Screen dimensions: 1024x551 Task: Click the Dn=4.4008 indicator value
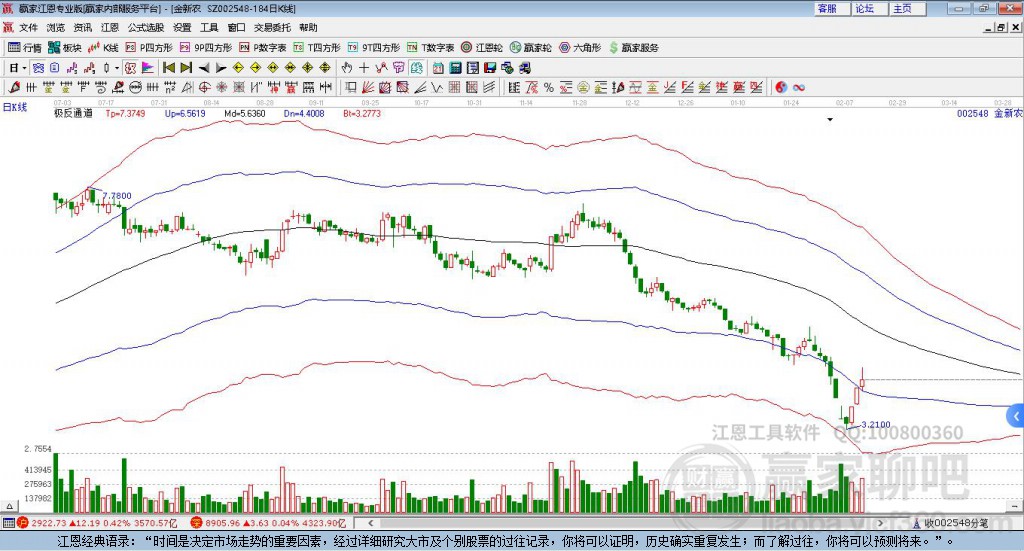(x=304, y=114)
